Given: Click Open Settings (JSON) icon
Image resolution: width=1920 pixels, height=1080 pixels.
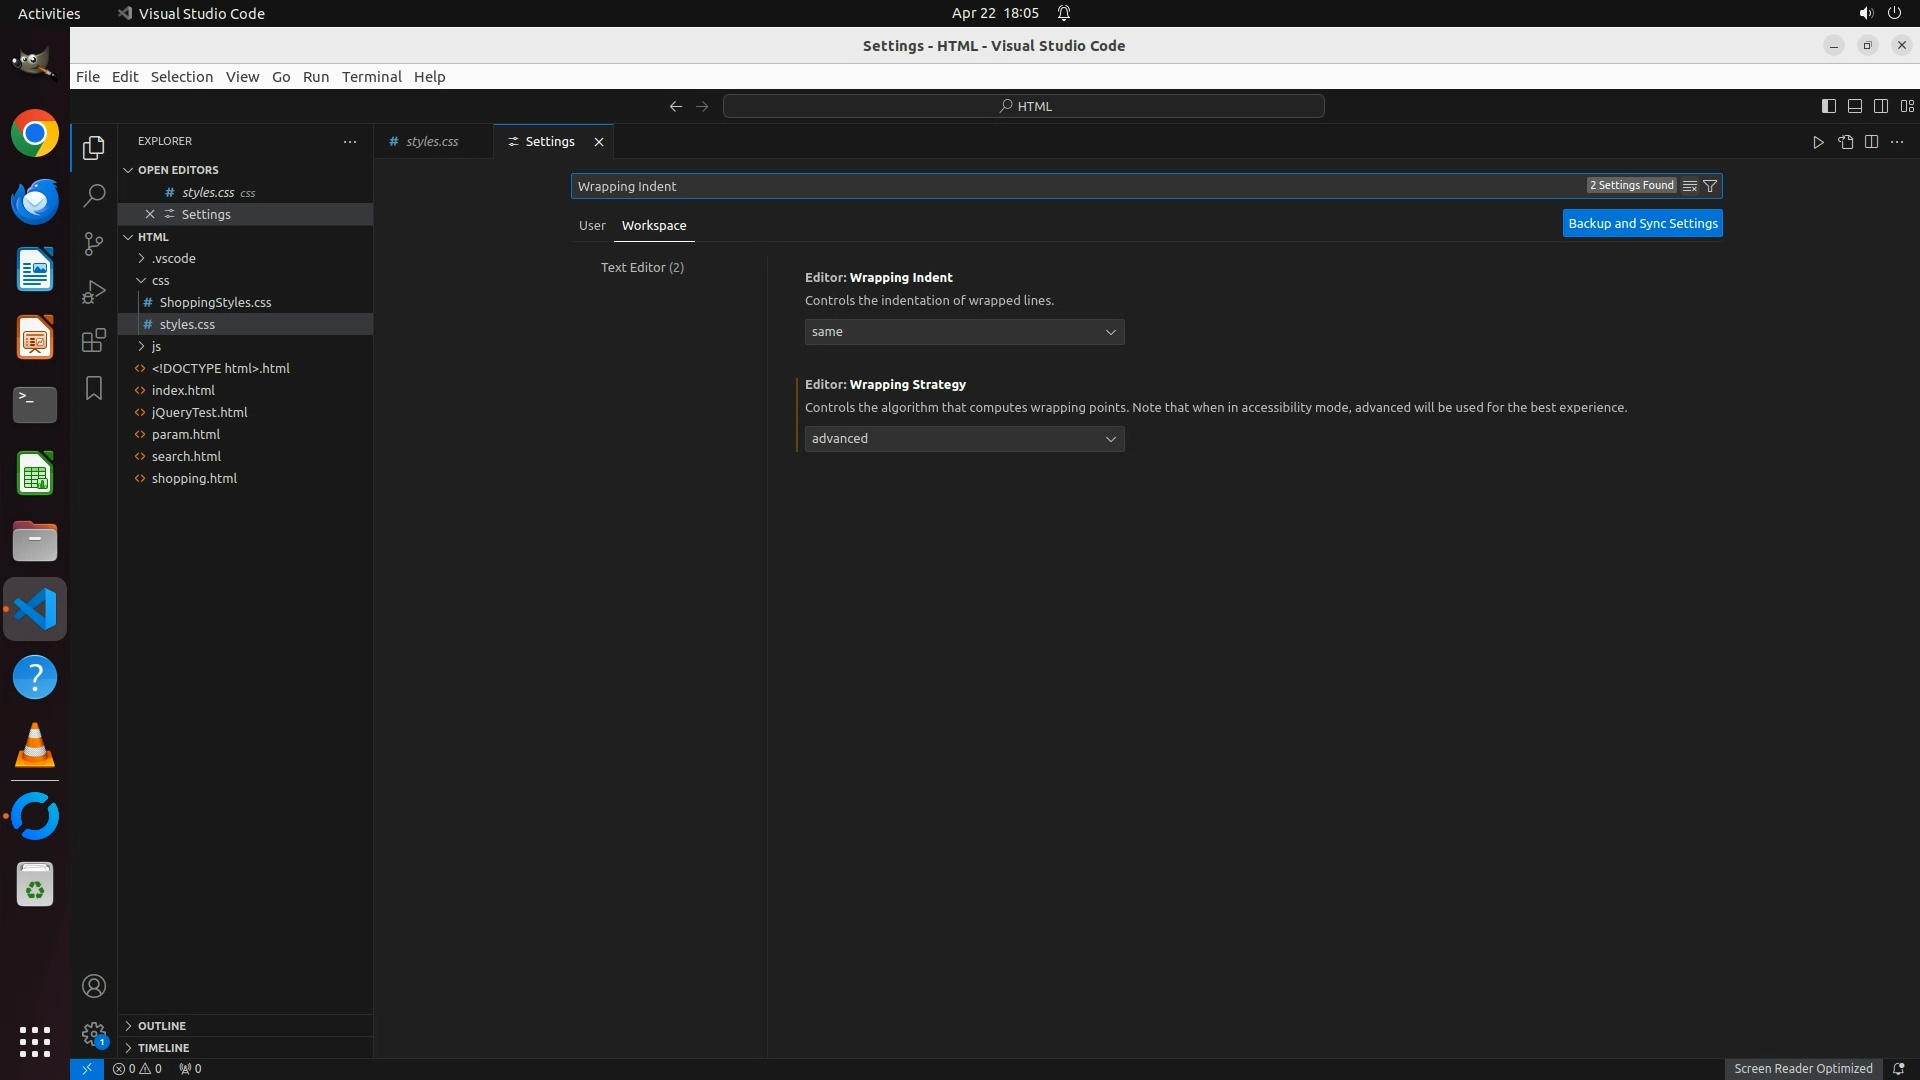Looking at the screenshot, I should coord(1845,142).
